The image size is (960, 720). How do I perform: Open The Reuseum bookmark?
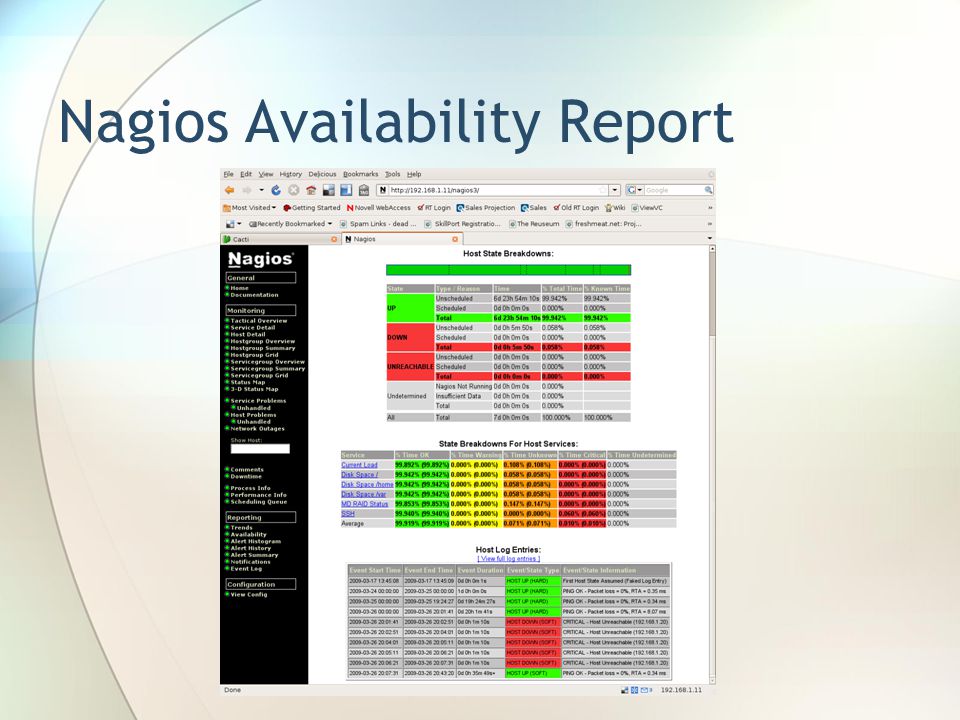tap(533, 224)
